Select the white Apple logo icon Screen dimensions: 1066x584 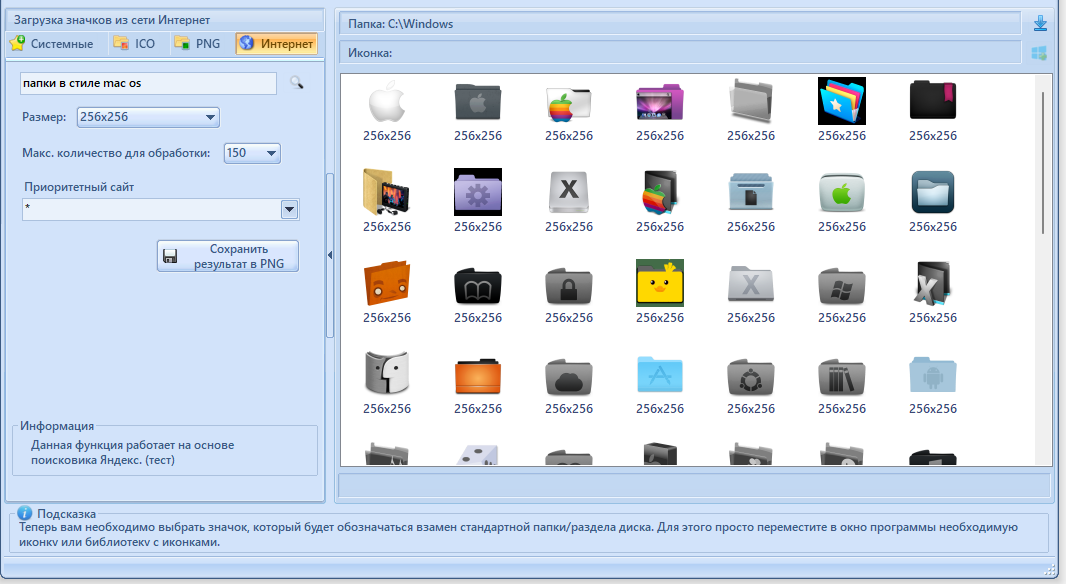point(387,101)
